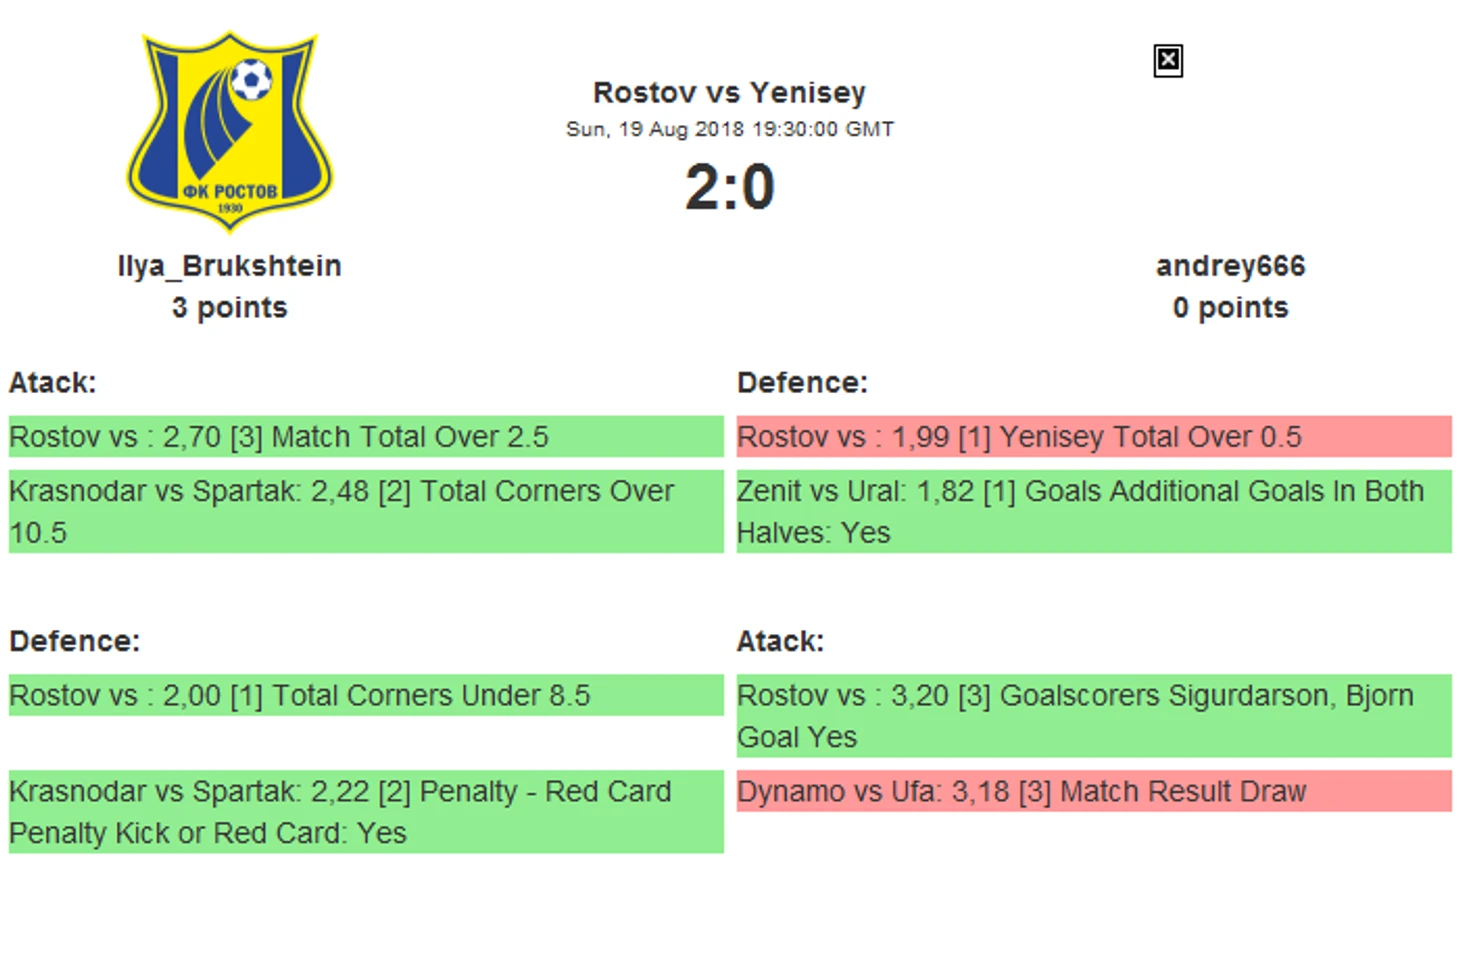Select the Yenisey Total Over 0.5 red row
This screenshot has width=1460, height=959.
click(1094, 437)
